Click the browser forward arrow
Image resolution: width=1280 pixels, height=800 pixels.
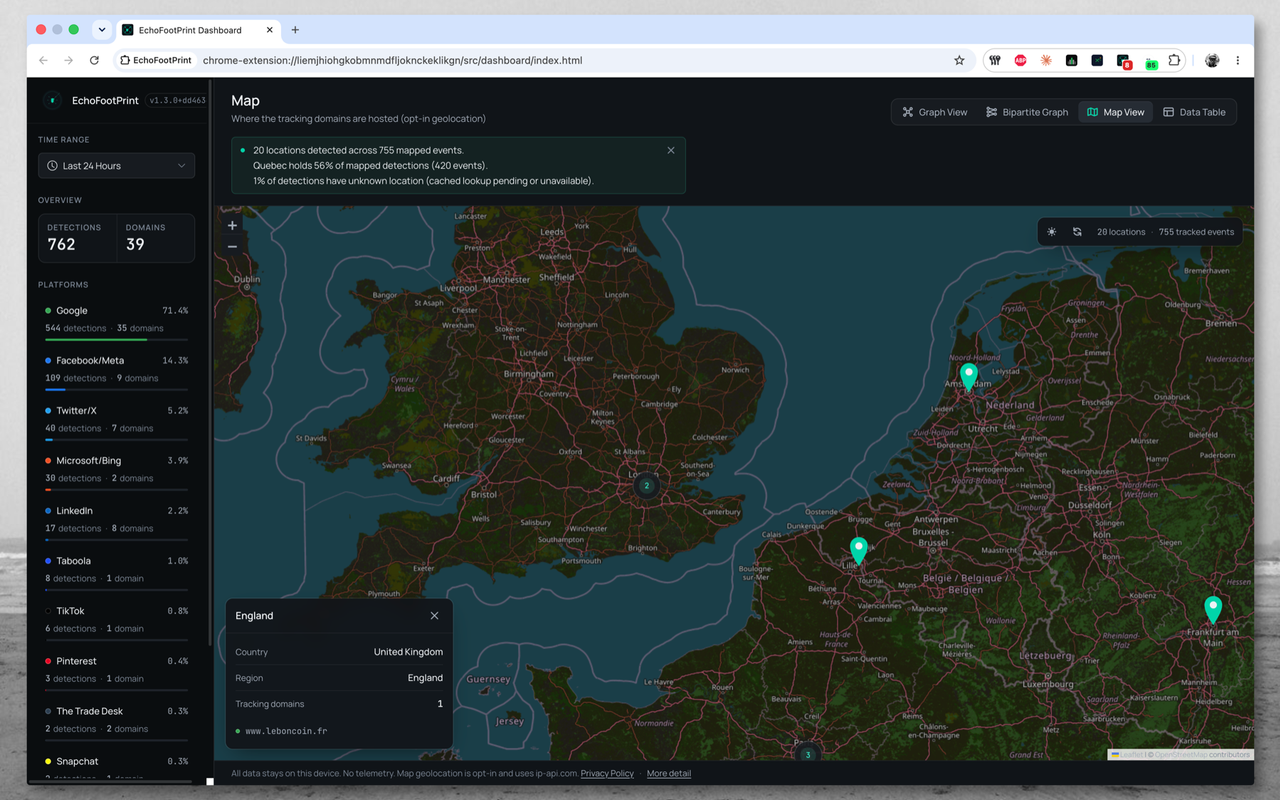click(68, 60)
